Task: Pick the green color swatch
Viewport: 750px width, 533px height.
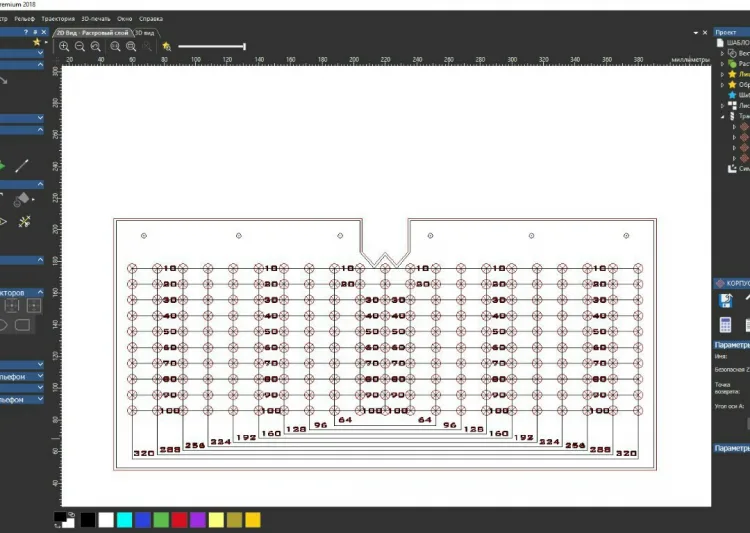Action: pyautogui.click(x=161, y=520)
